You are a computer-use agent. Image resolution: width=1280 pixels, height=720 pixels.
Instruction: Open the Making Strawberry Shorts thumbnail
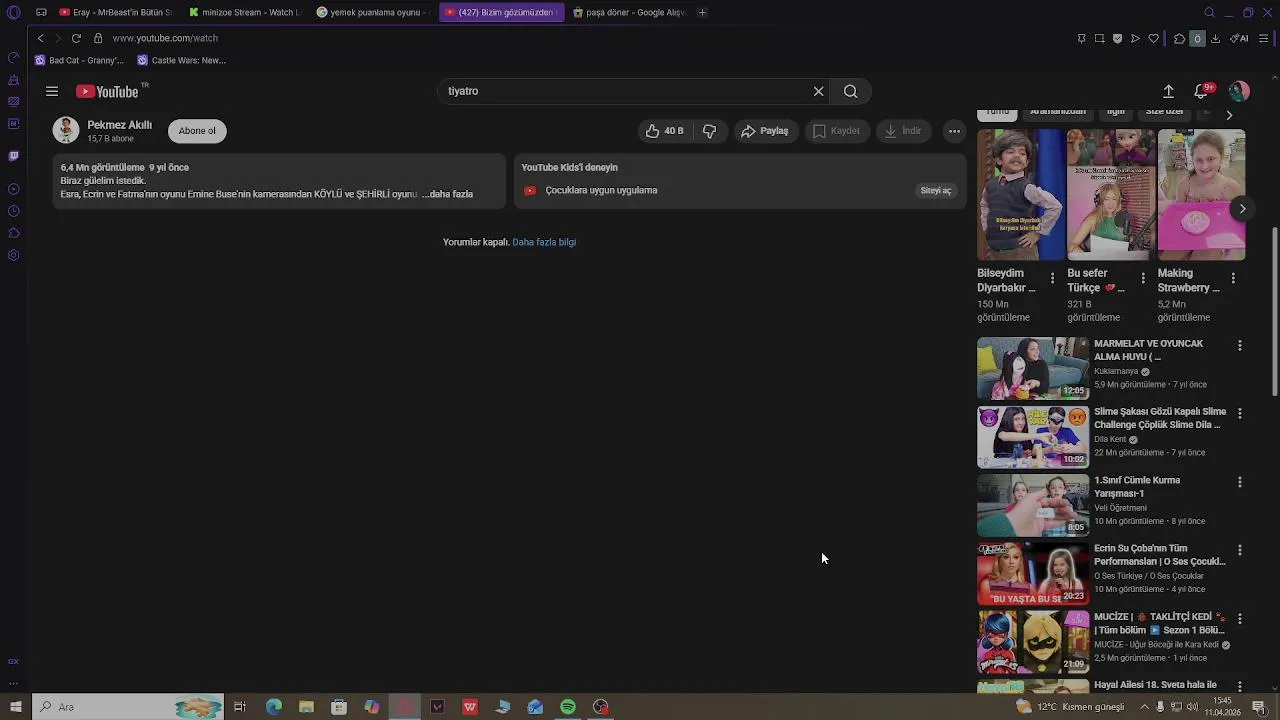tap(1201, 195)
